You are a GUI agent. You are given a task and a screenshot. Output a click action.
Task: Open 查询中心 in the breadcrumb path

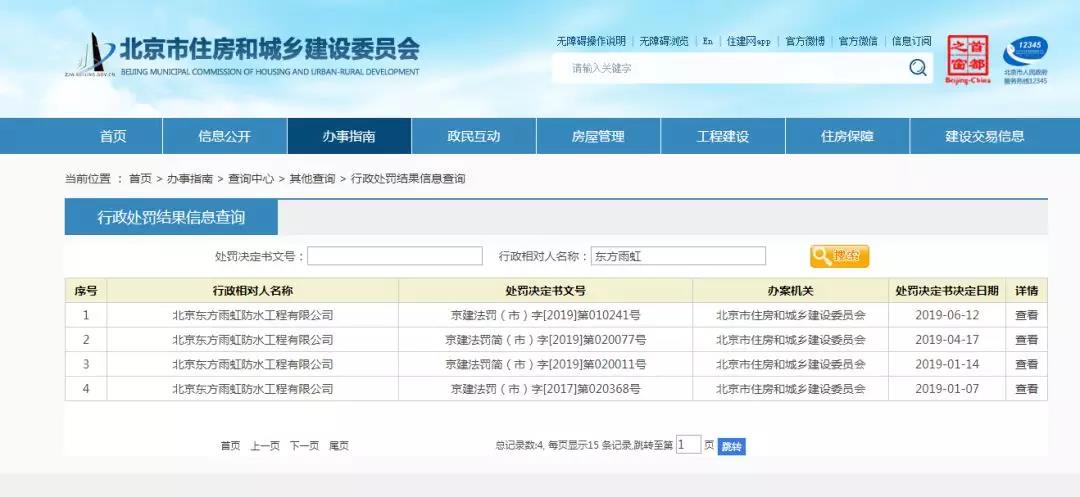coord(251,179)
